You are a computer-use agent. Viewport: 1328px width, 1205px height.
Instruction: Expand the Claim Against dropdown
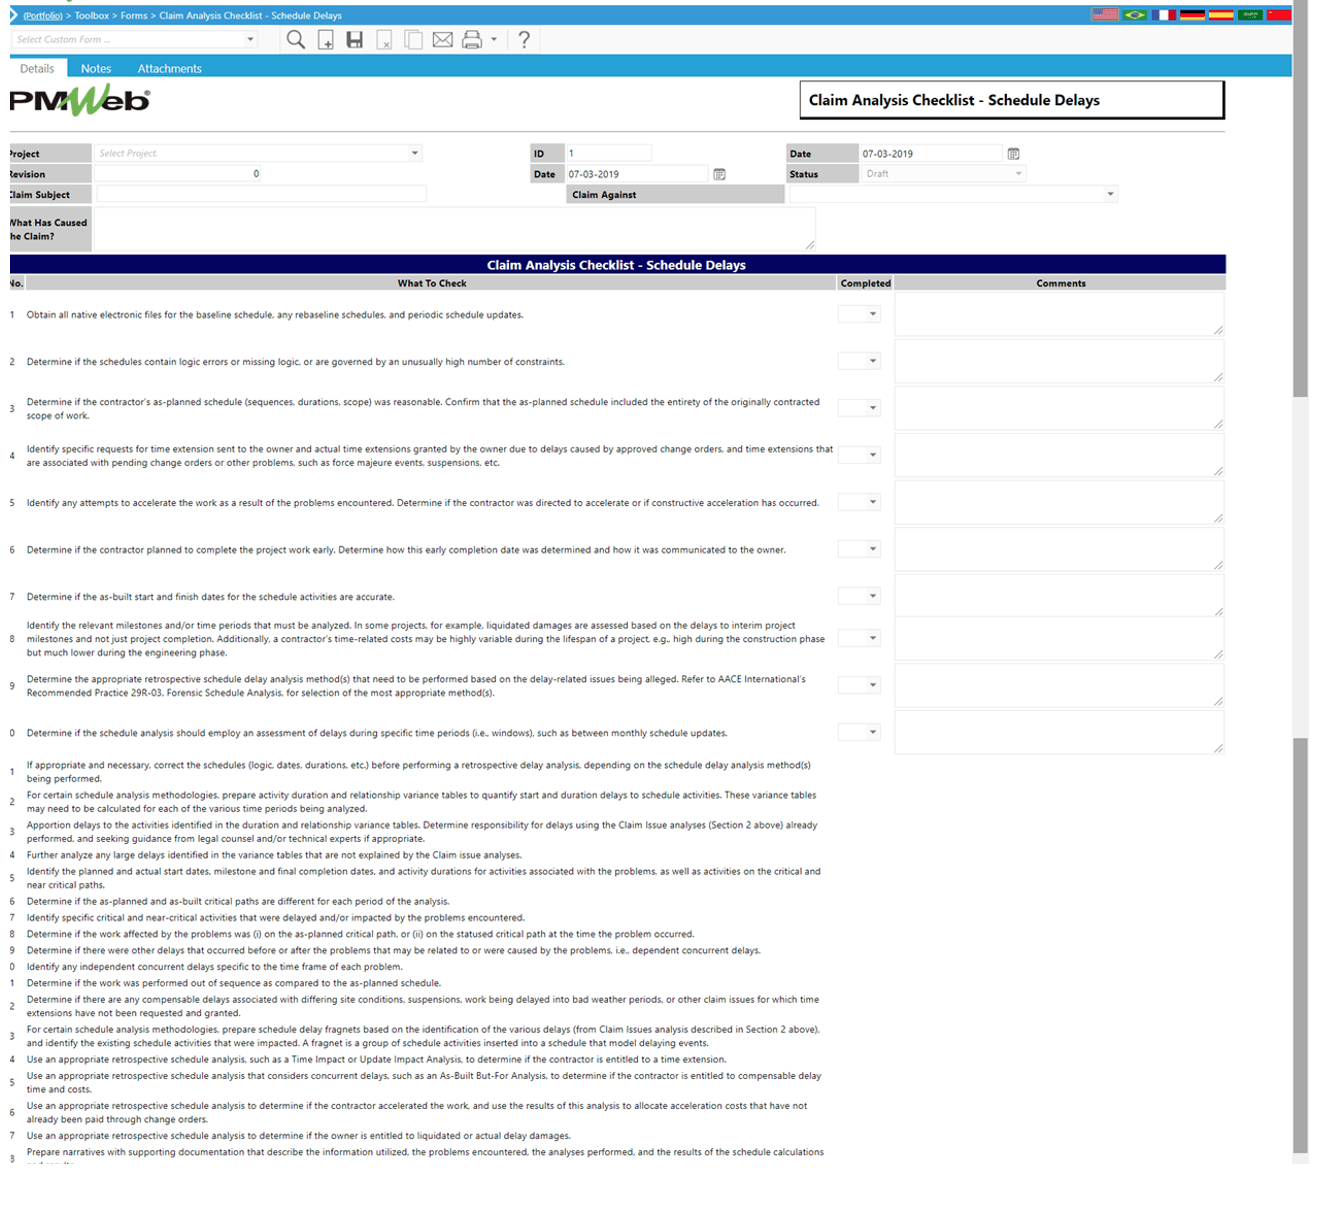(1110, 194)
